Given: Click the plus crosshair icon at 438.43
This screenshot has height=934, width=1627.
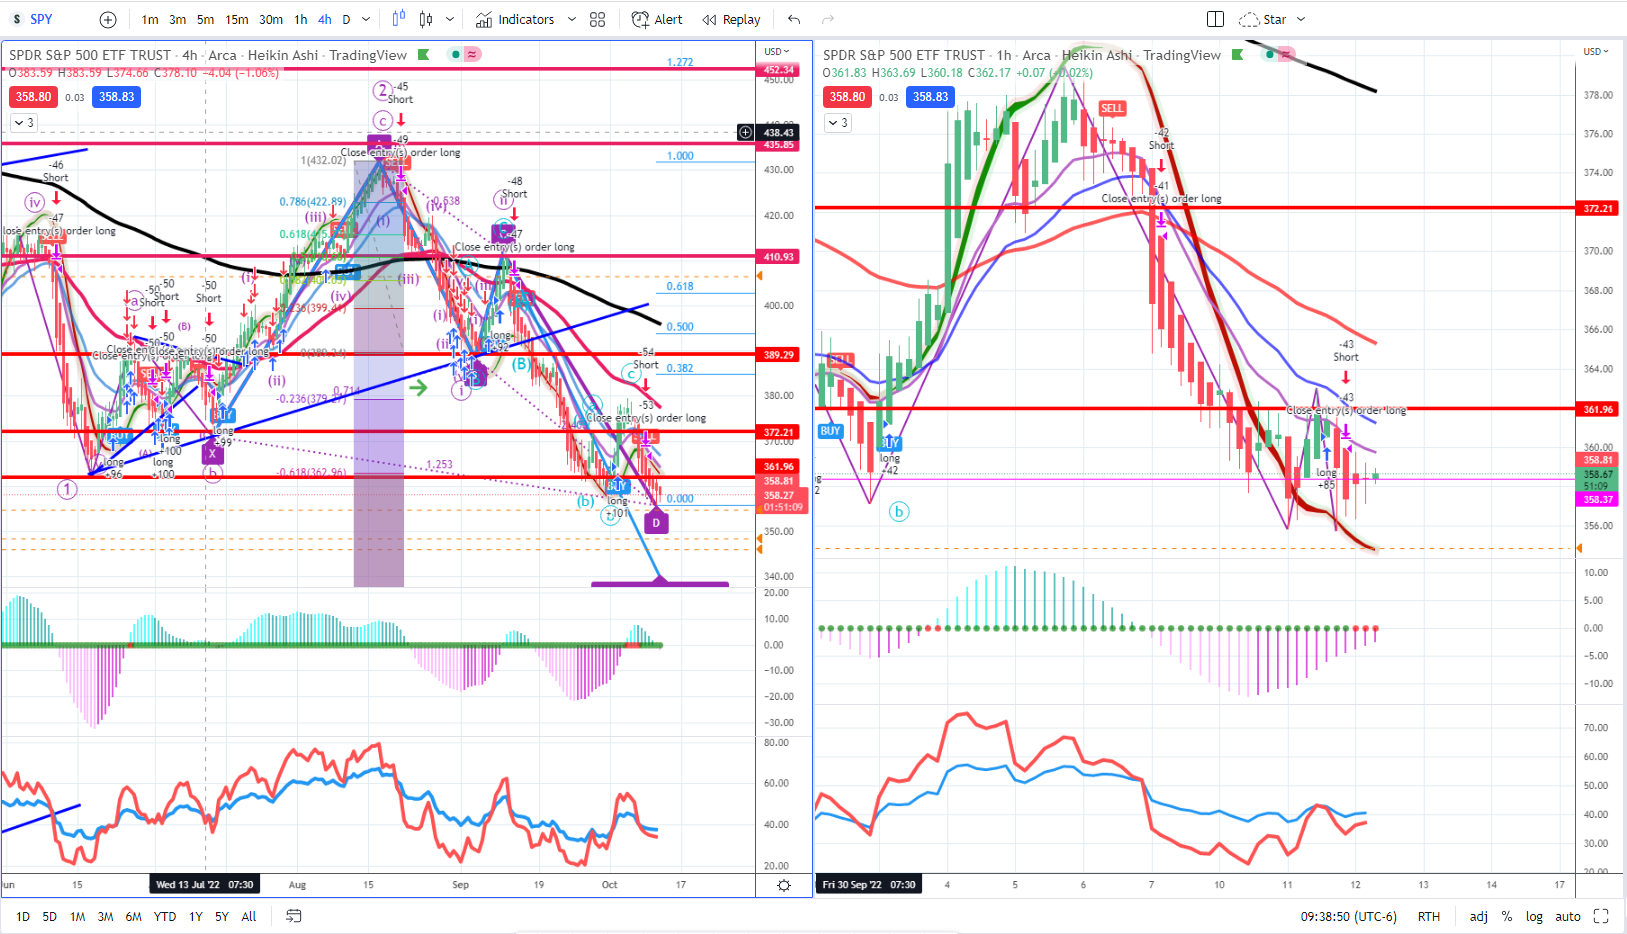Looking at the screenshot, I should click(x=745, y=132).
